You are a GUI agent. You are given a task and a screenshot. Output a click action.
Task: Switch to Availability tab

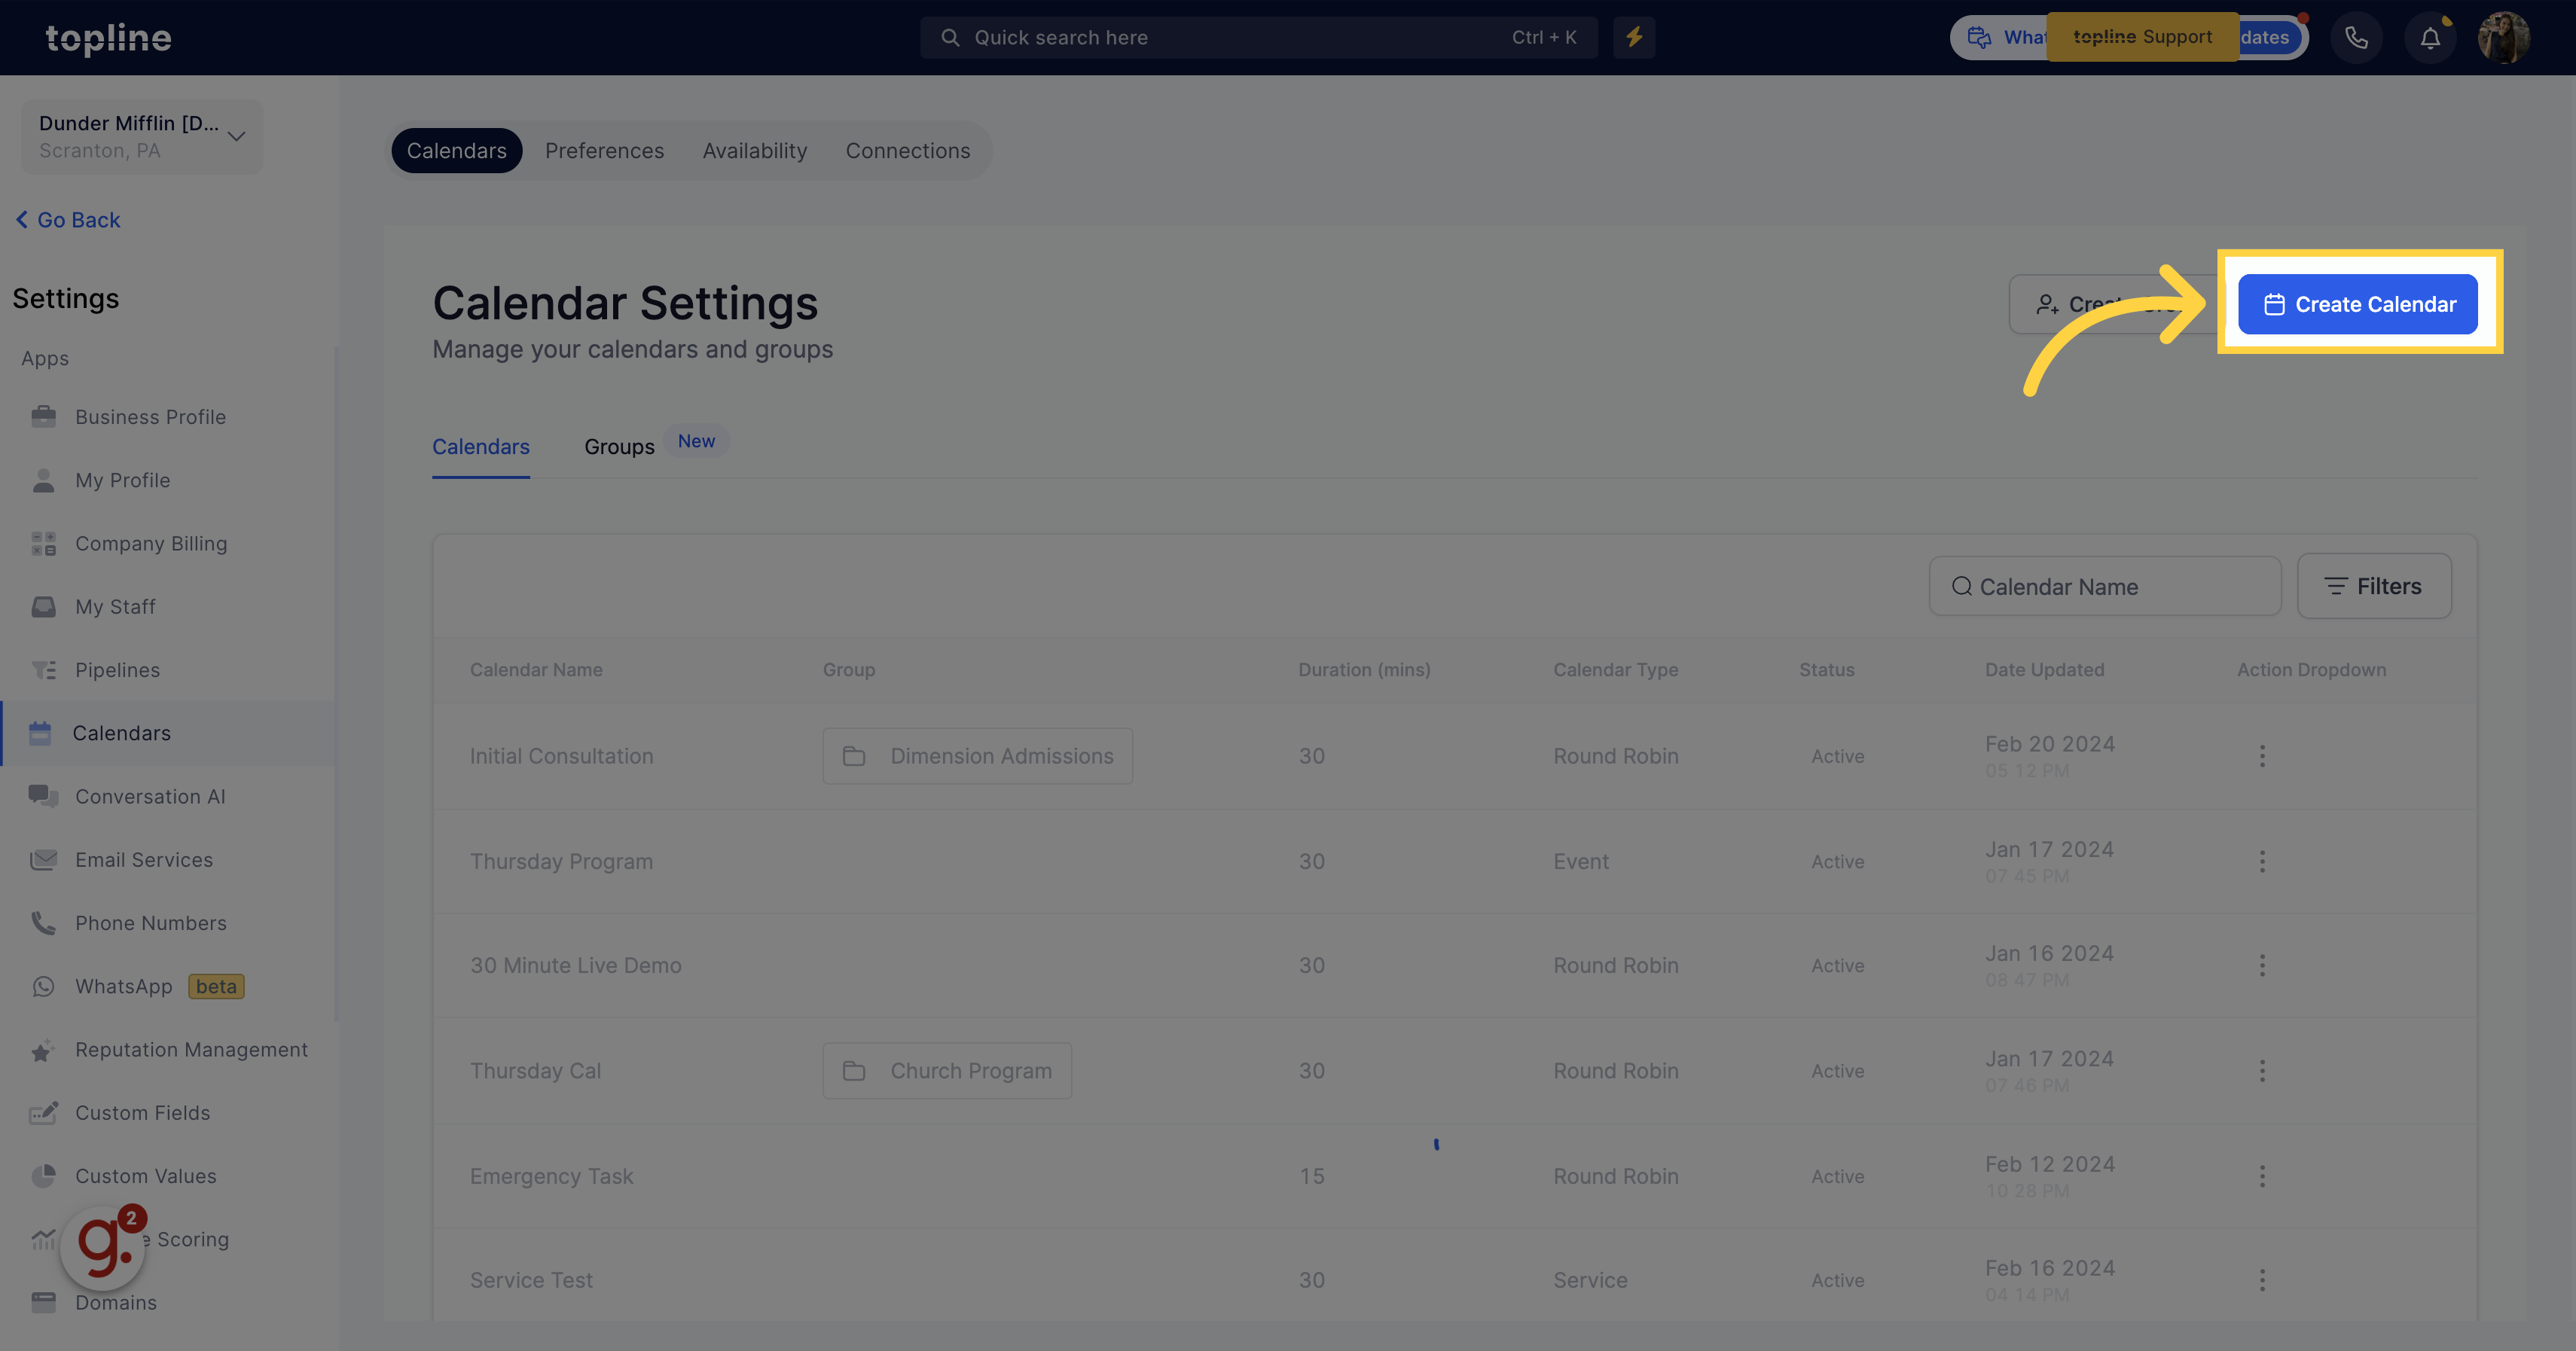[x=755, y=150]
